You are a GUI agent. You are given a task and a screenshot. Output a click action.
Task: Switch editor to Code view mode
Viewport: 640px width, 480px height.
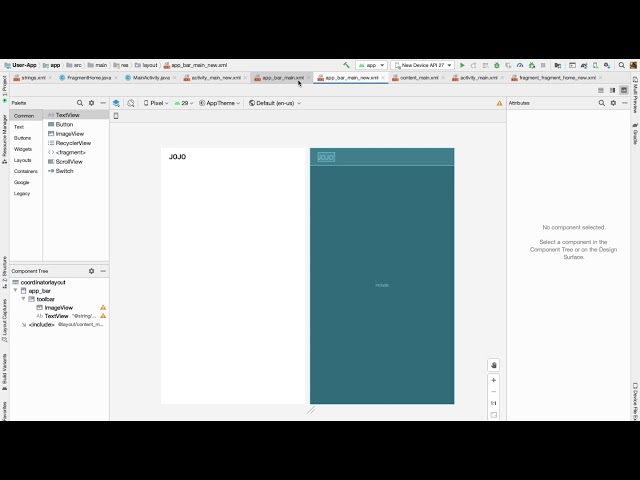pos(601,90)
